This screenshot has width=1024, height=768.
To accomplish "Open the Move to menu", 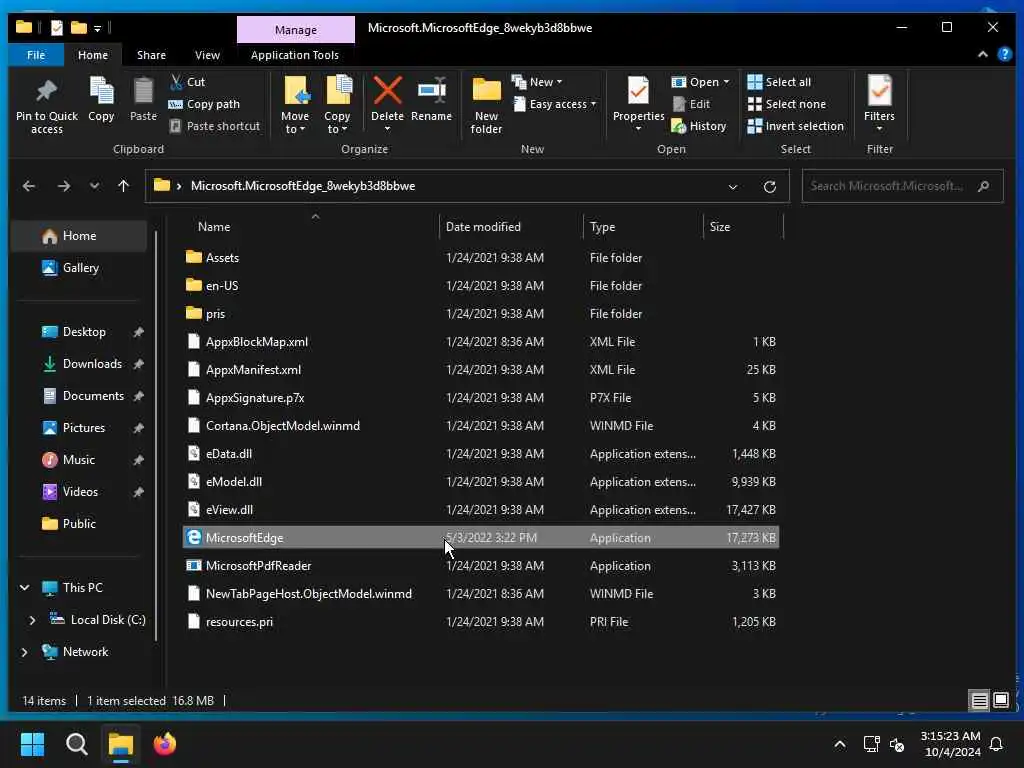I will click(x=295, y=104).
